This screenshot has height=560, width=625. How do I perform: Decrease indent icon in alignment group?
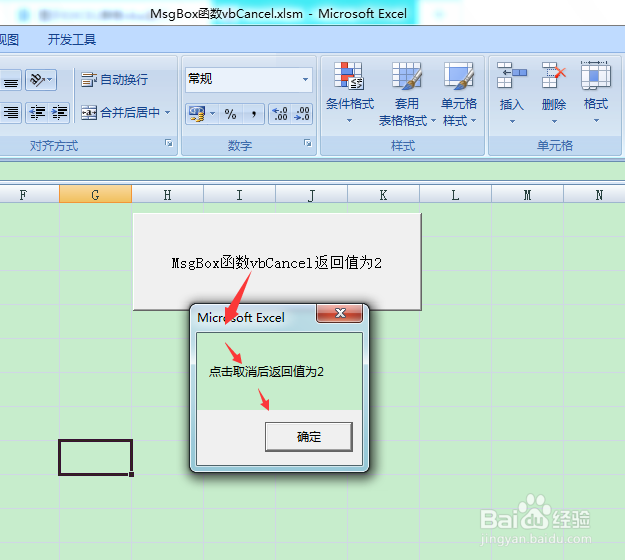click(37, 113)
